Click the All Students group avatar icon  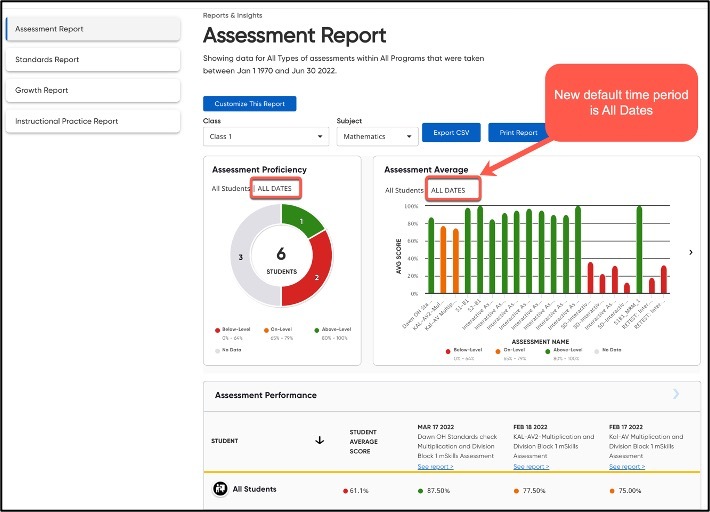pyautogui.click(x=221, y=489)
